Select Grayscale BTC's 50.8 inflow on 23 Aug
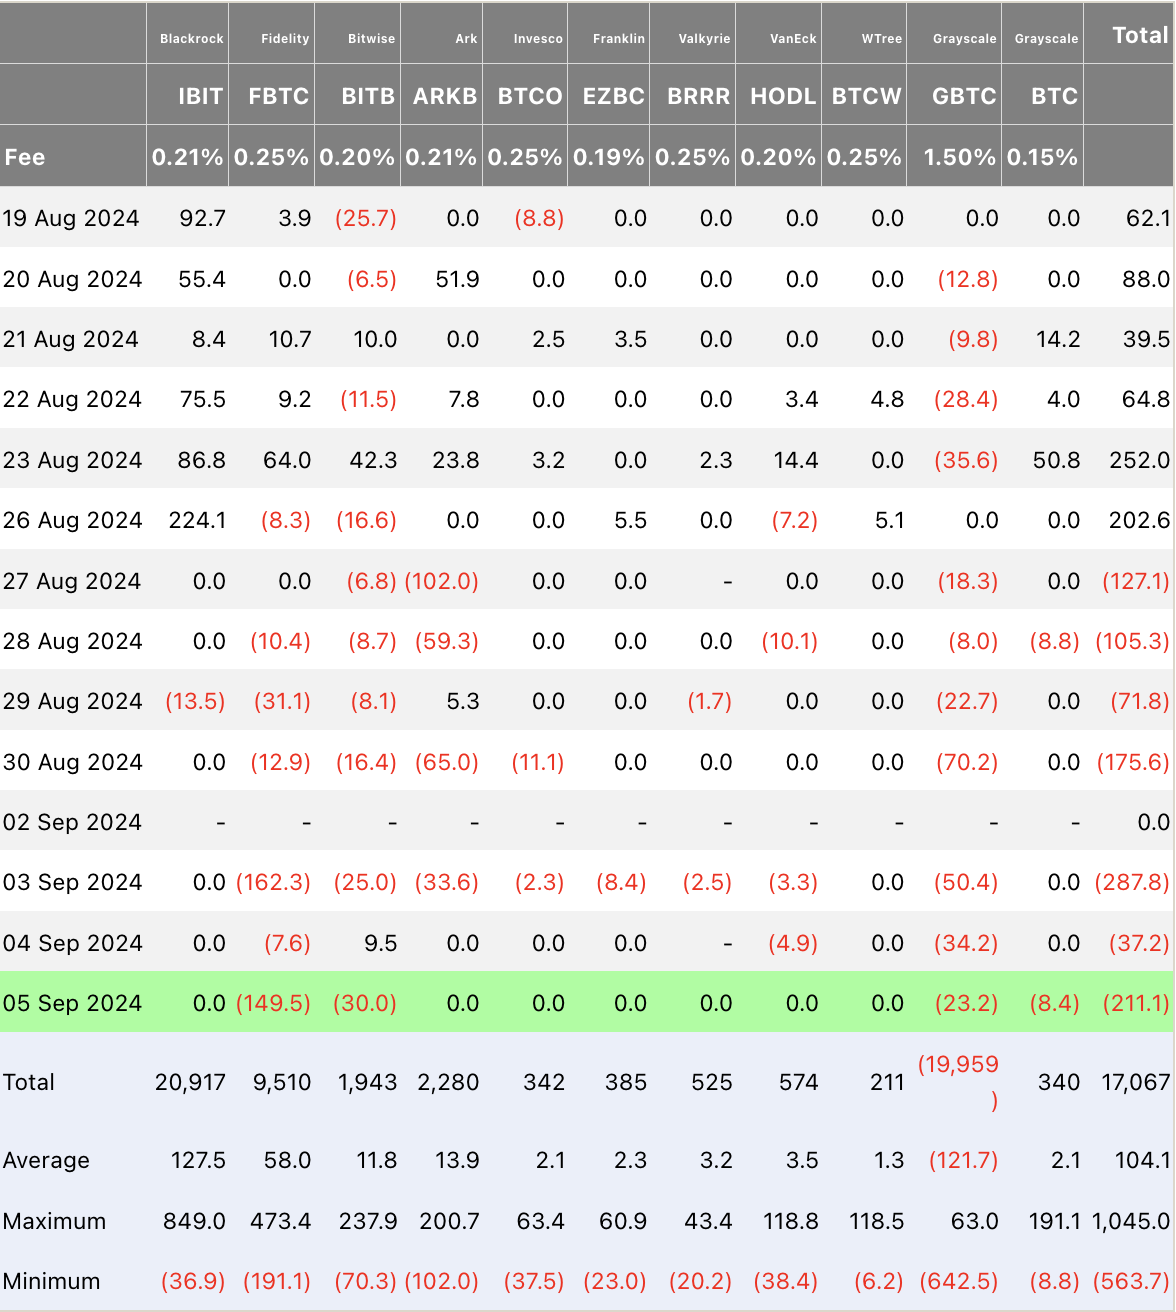The width and height of the screenshot is (1176, 1312). click(x=1056, y=460)
